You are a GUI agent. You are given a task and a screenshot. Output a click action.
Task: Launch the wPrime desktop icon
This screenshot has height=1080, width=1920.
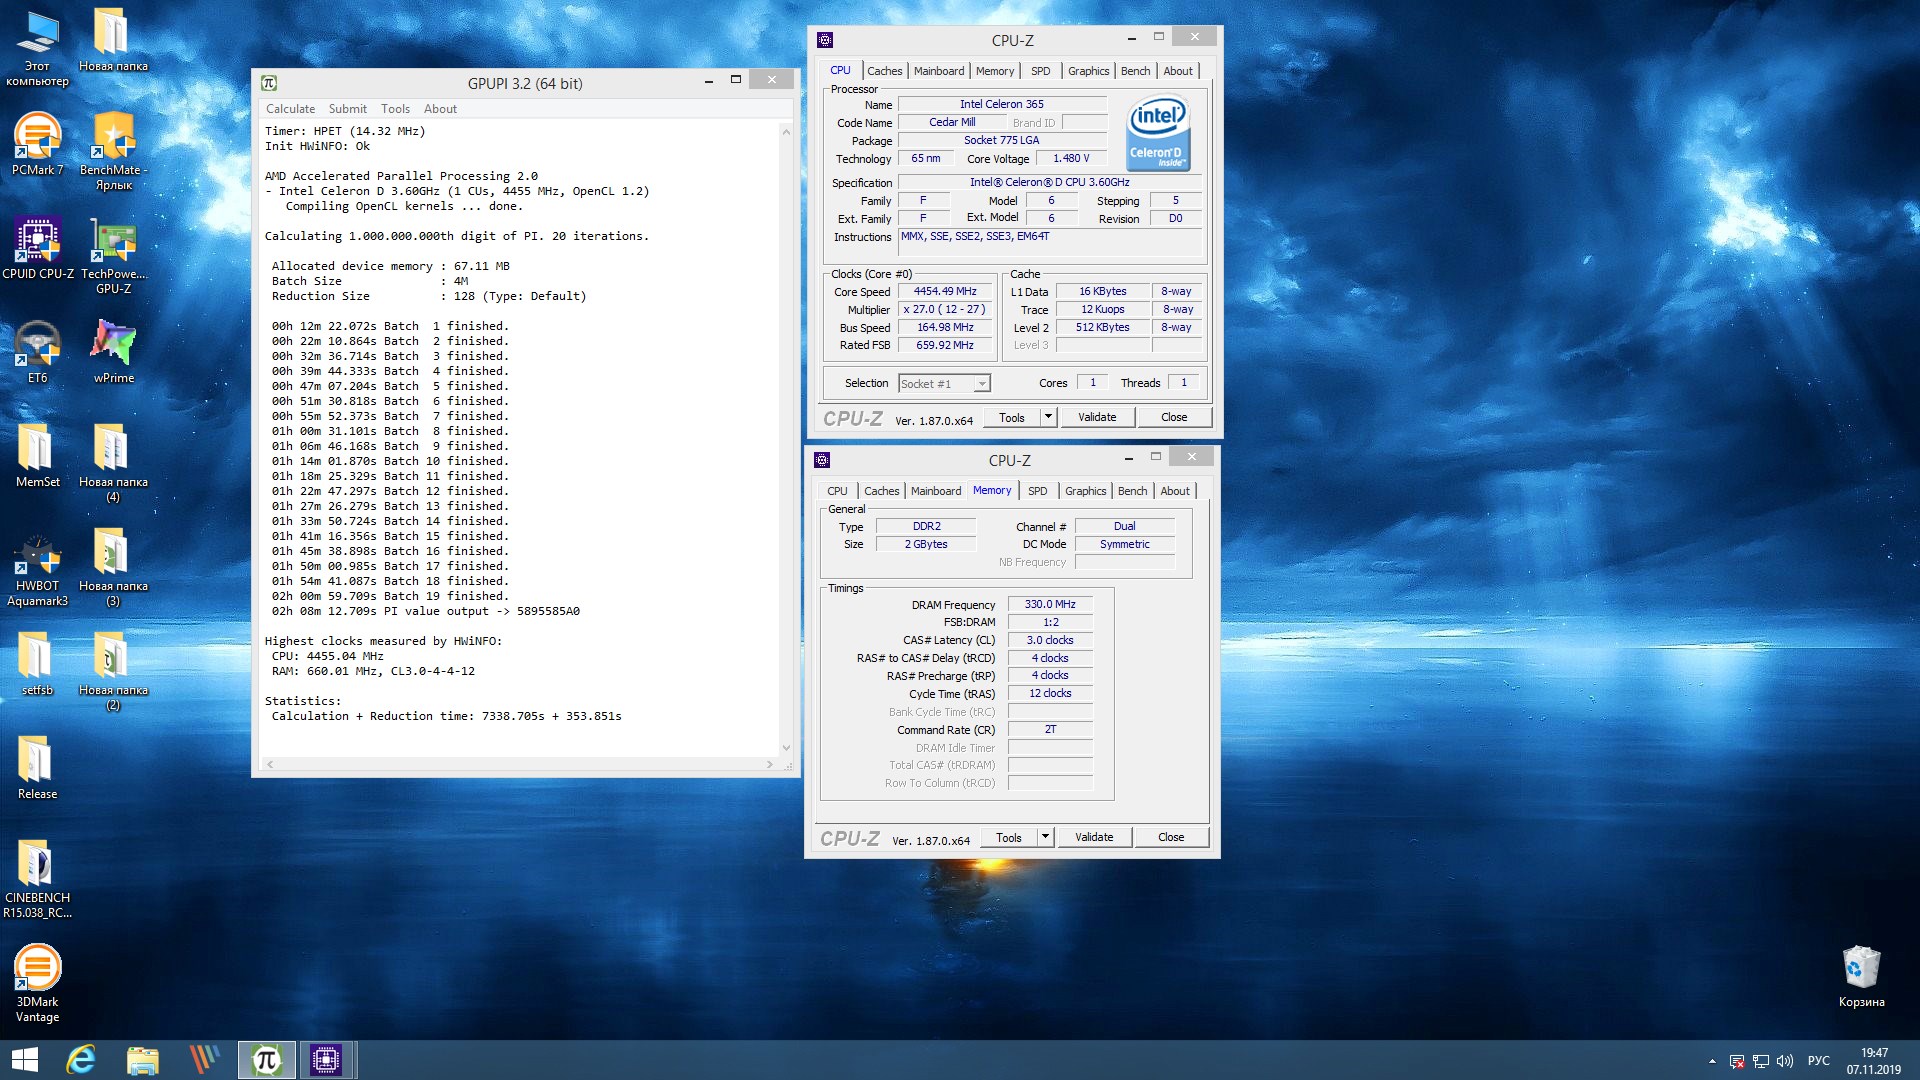(113, 353)
